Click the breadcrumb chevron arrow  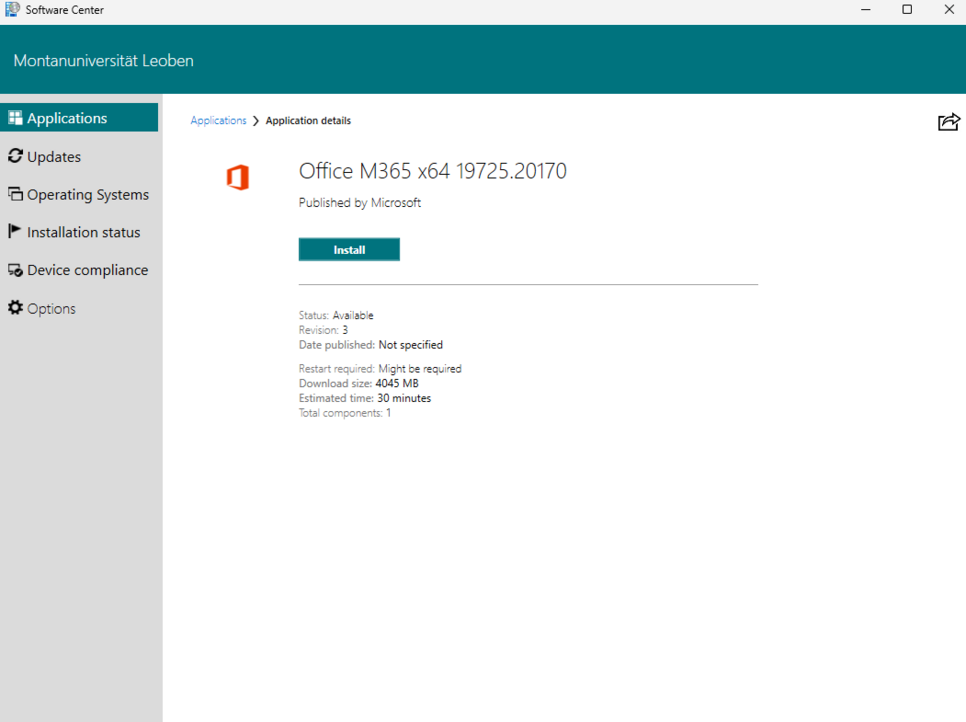click(x=256, y=121)
